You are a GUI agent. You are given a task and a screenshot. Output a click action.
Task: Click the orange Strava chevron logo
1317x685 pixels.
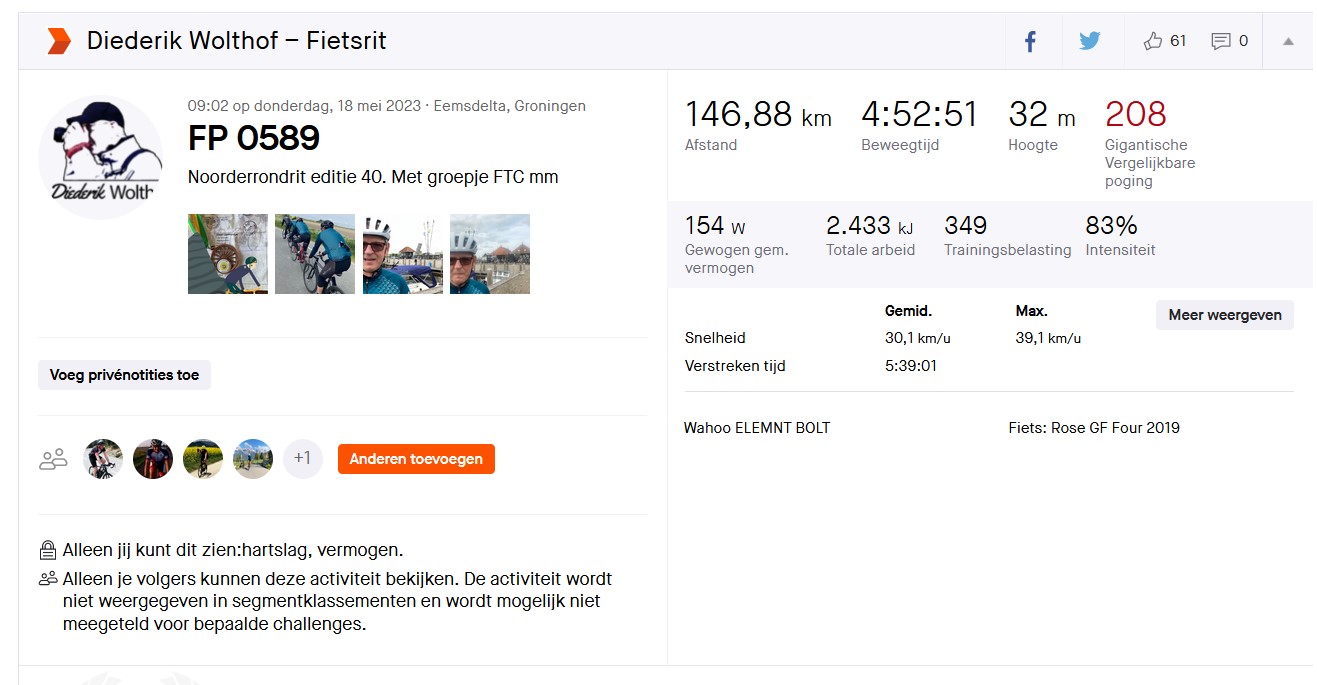coord(59,41)
